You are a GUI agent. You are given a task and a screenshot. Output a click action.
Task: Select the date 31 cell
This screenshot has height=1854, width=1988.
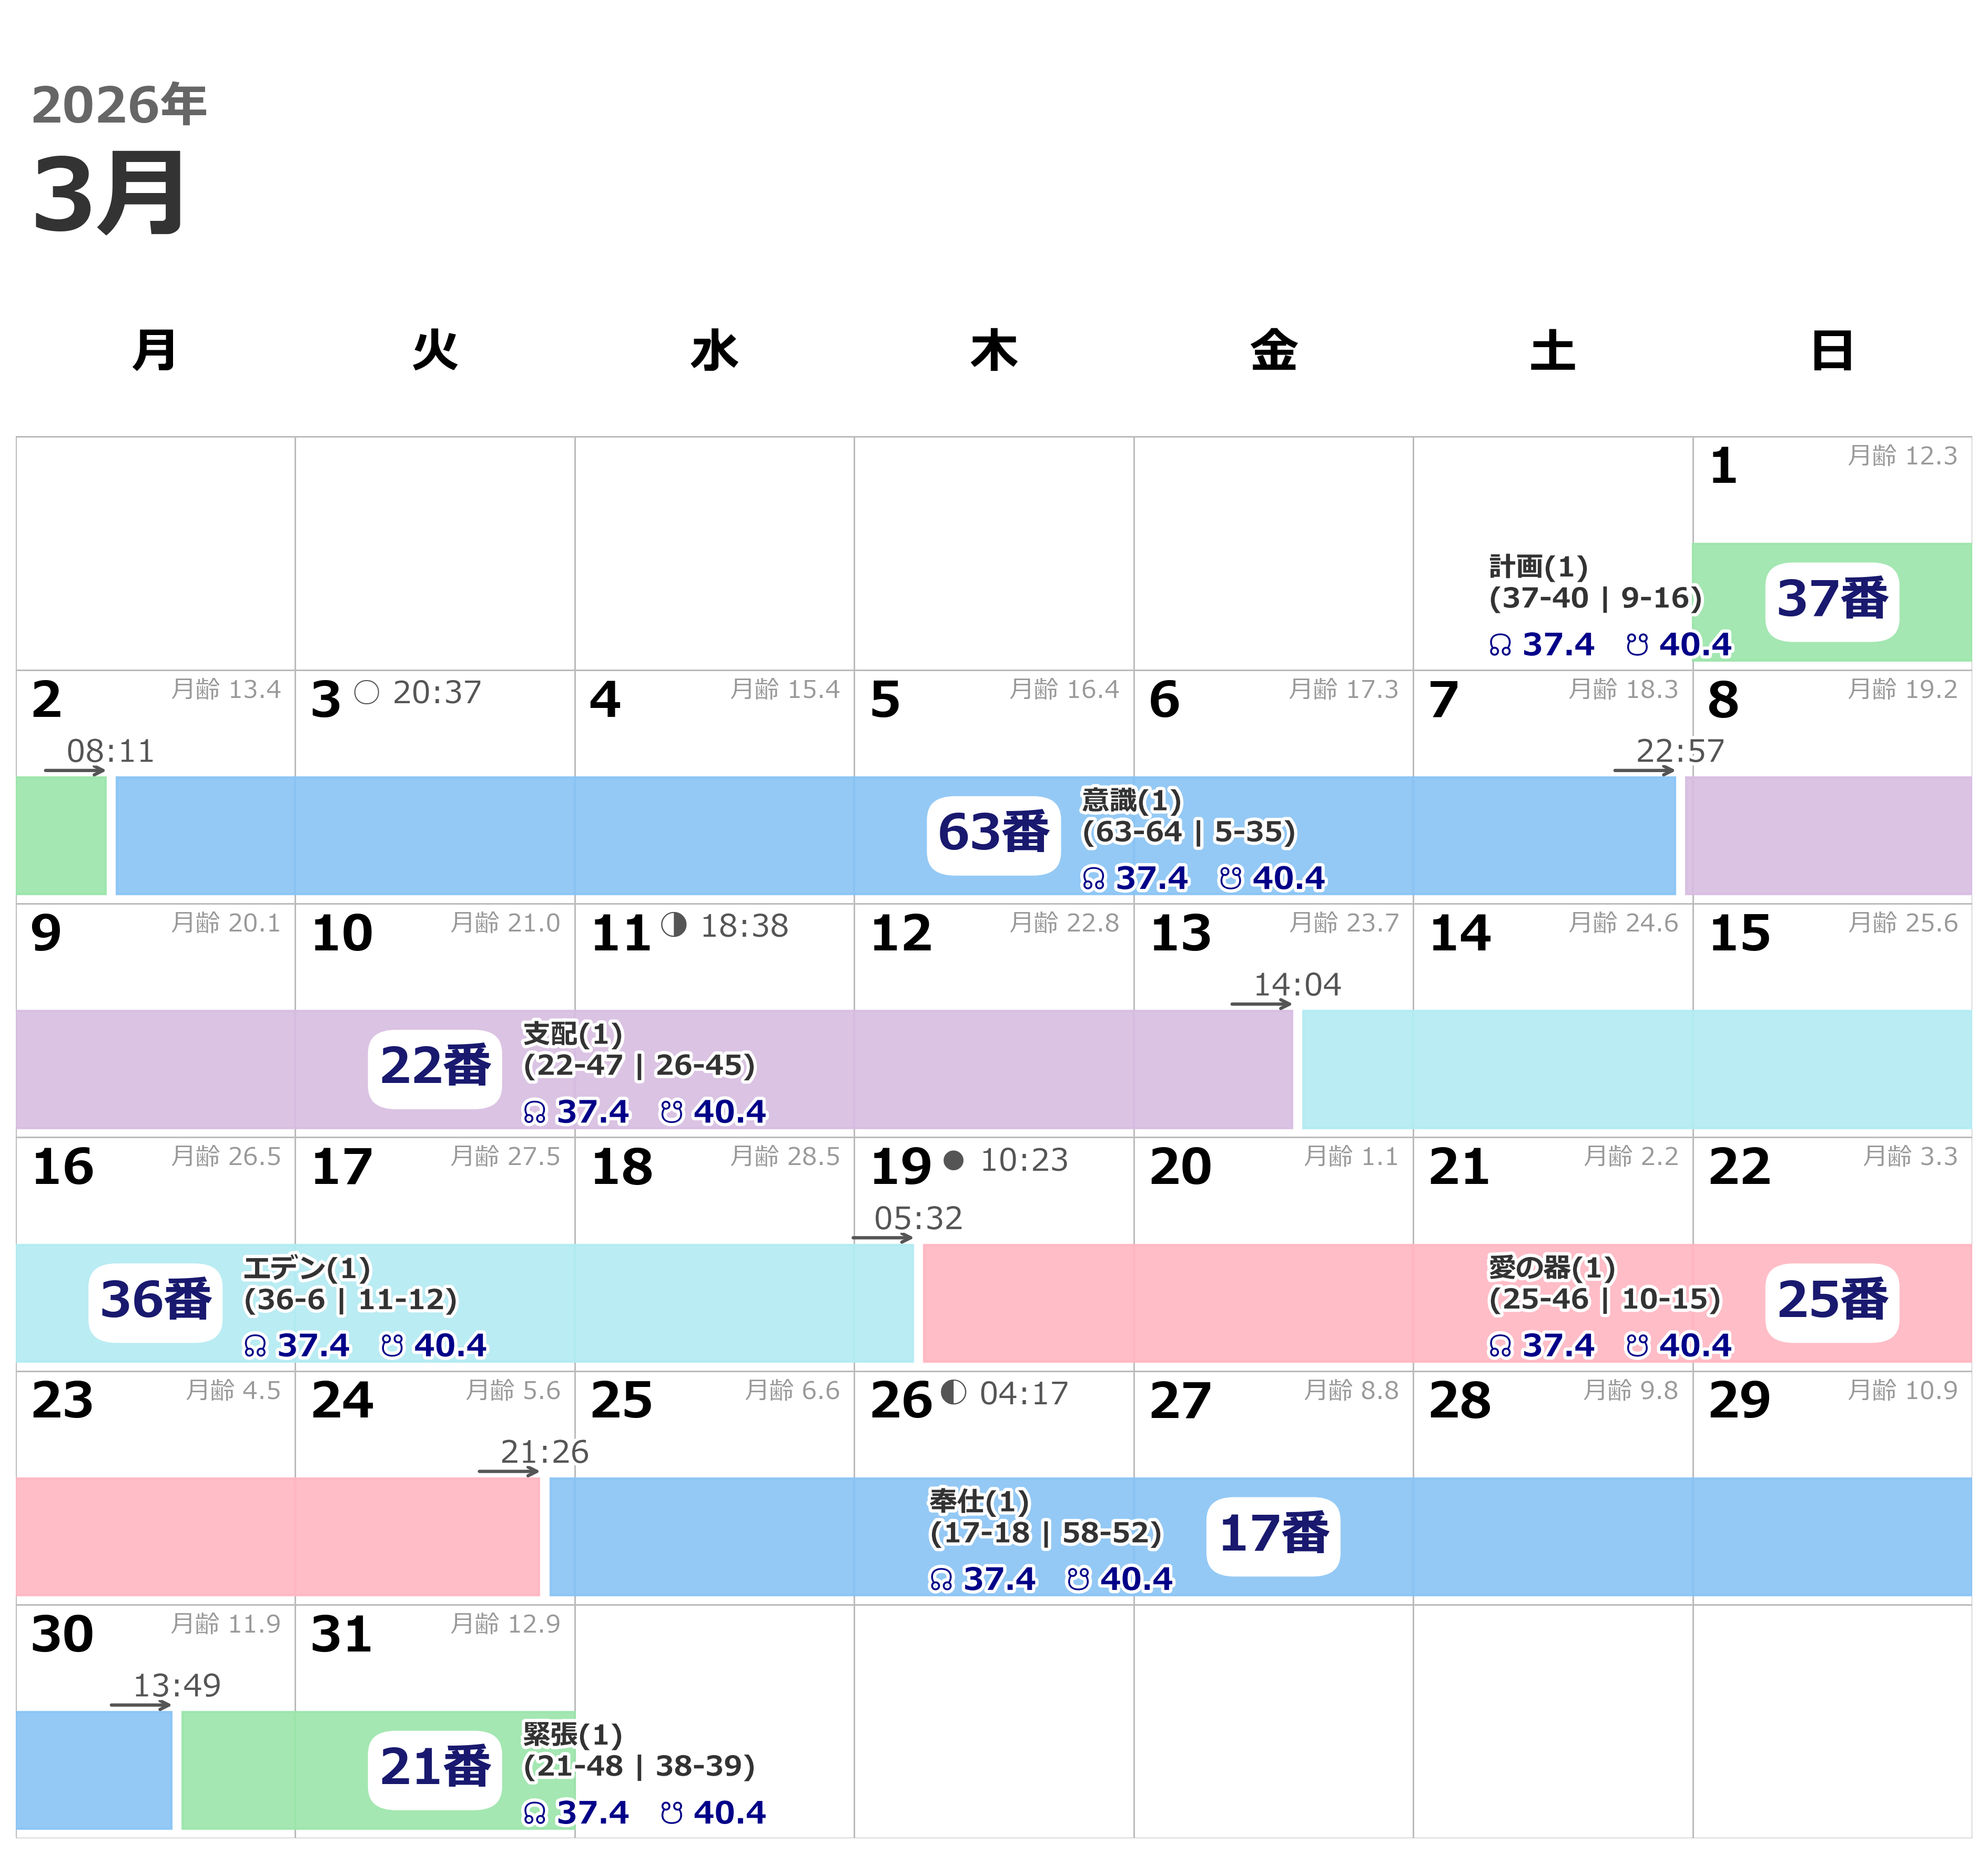[x=435, y=1721]
